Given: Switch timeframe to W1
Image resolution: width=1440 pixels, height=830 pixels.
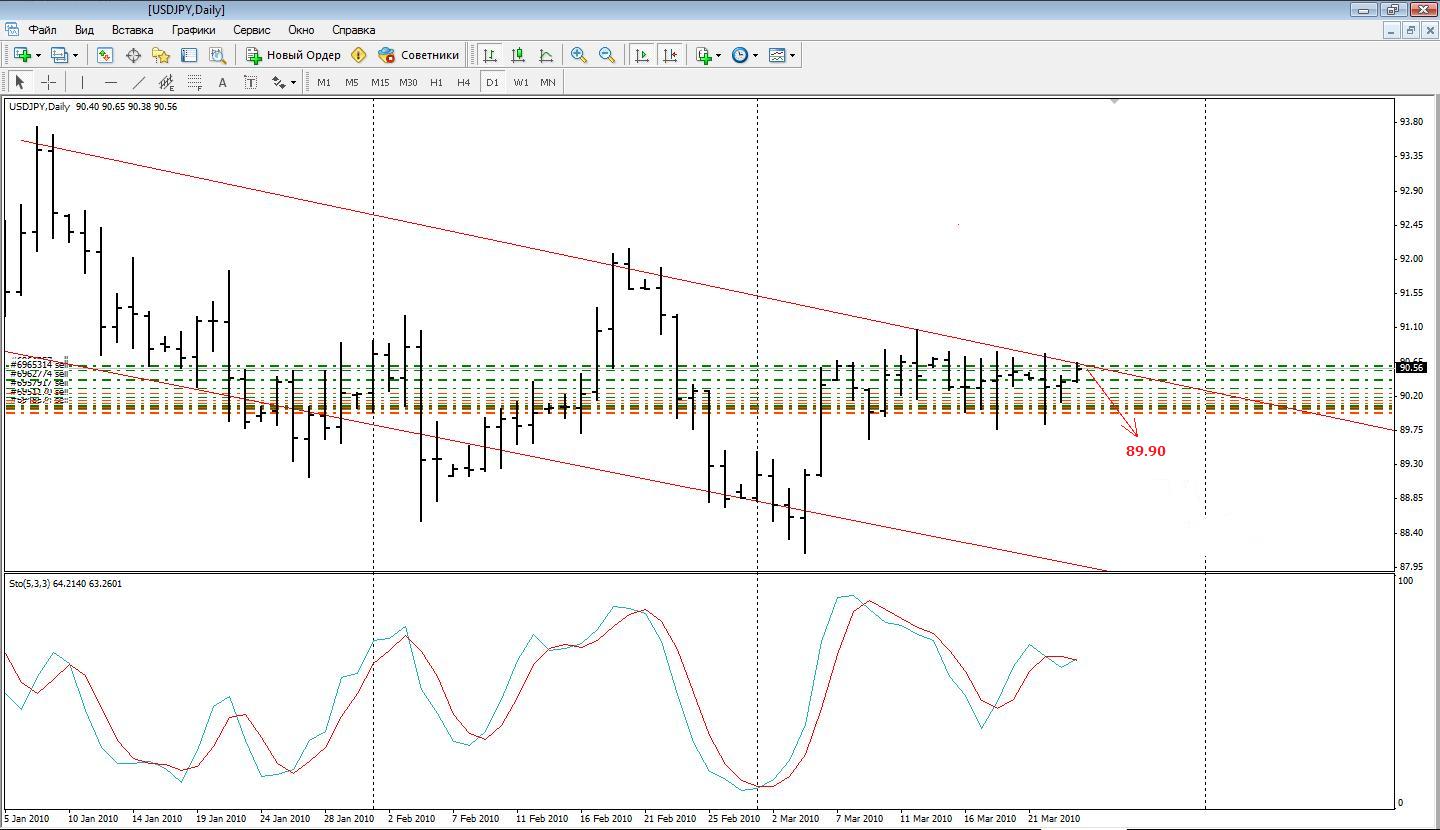Looking at the screenshot, I should 521,82.
